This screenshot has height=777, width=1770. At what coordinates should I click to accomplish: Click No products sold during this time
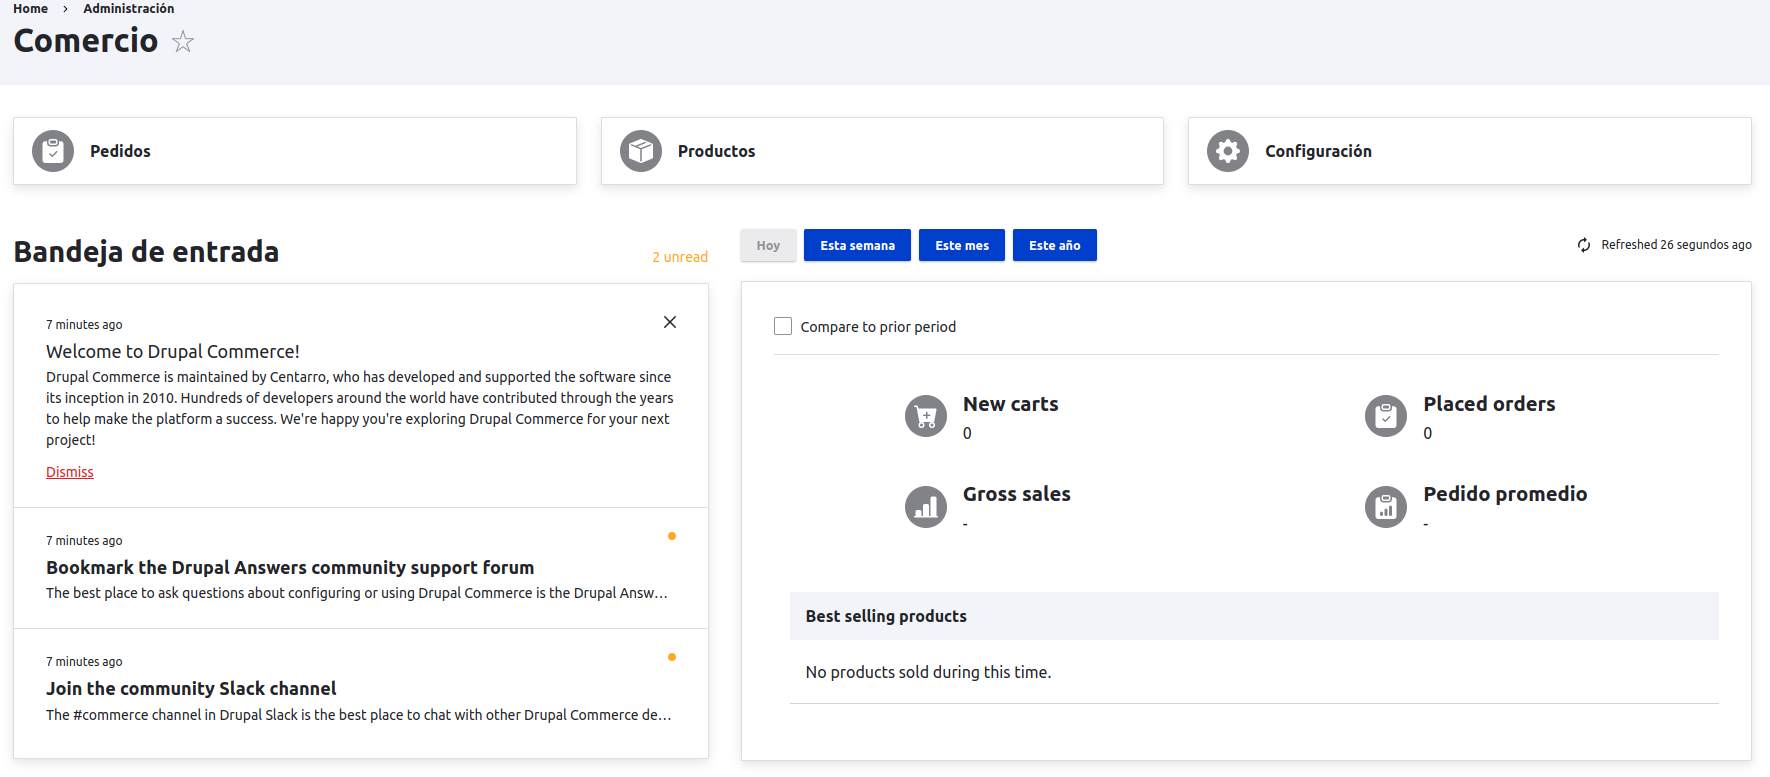click(928, 672)
